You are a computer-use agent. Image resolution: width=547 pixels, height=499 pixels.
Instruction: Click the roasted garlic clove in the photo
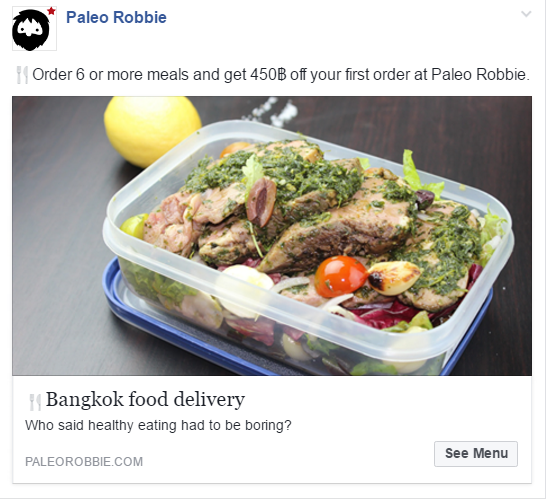coord(394,278)
